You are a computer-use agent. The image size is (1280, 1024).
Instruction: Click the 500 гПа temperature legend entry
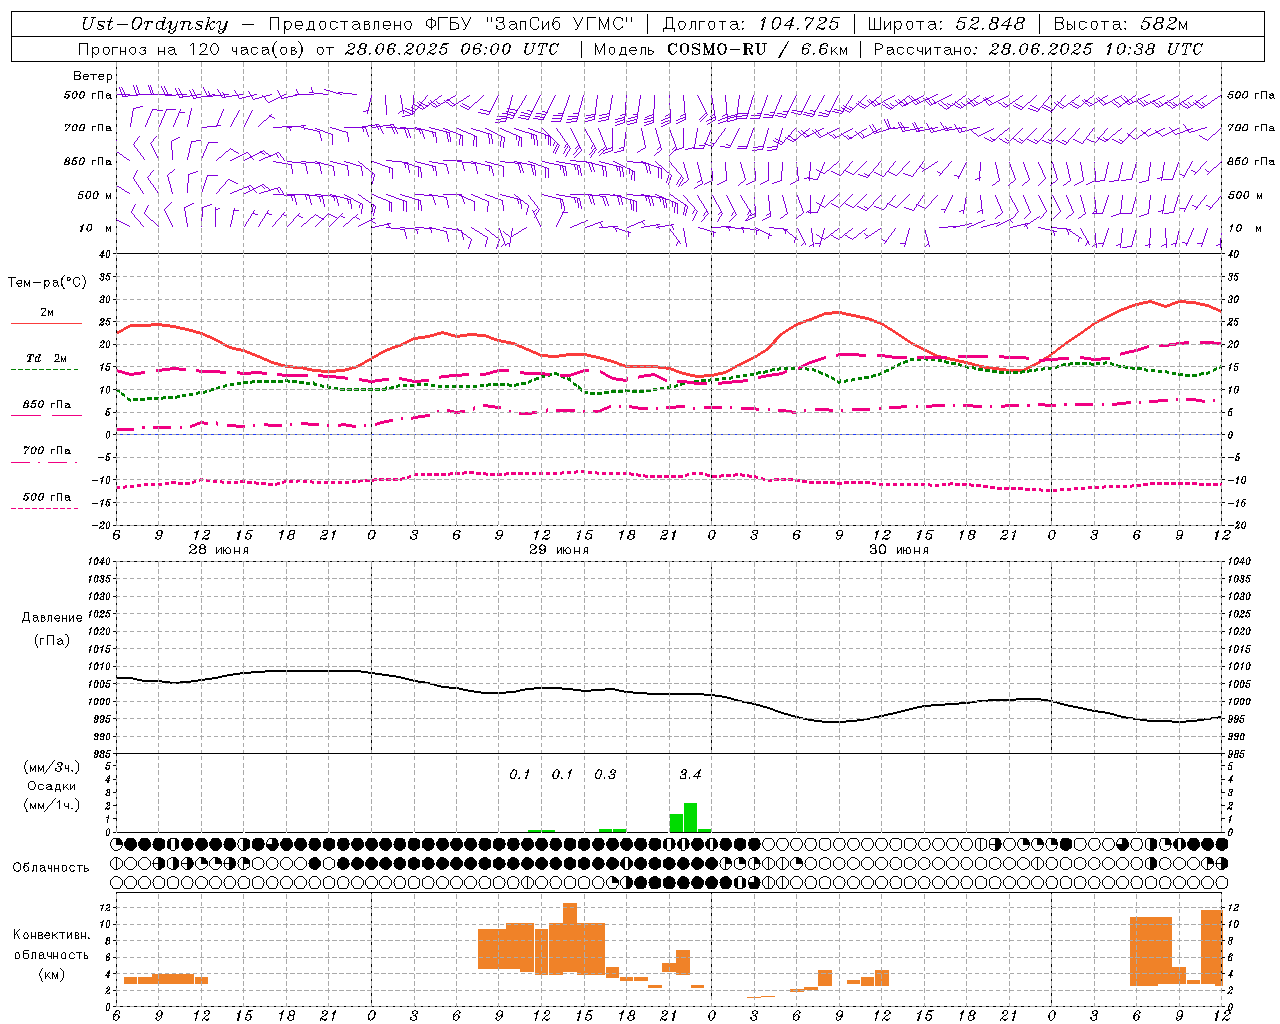point(46,496)
